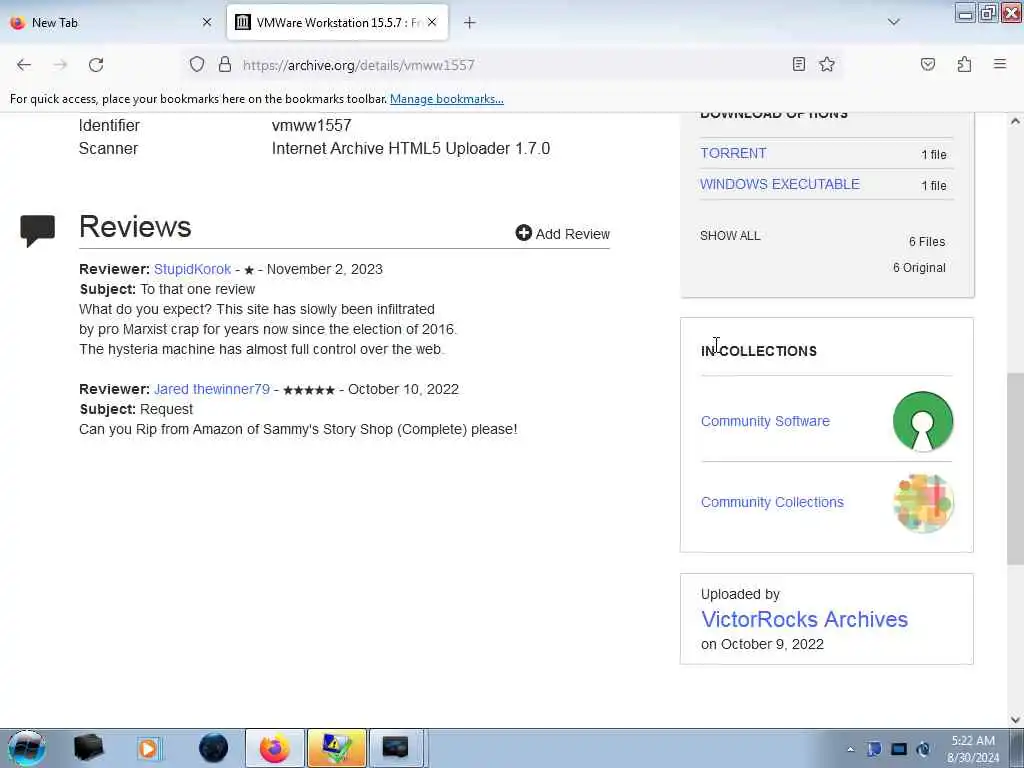Open the Save to Pocket icon
Screen dimensions: 1024x768
pyautogui.click(x=927, y=64)
